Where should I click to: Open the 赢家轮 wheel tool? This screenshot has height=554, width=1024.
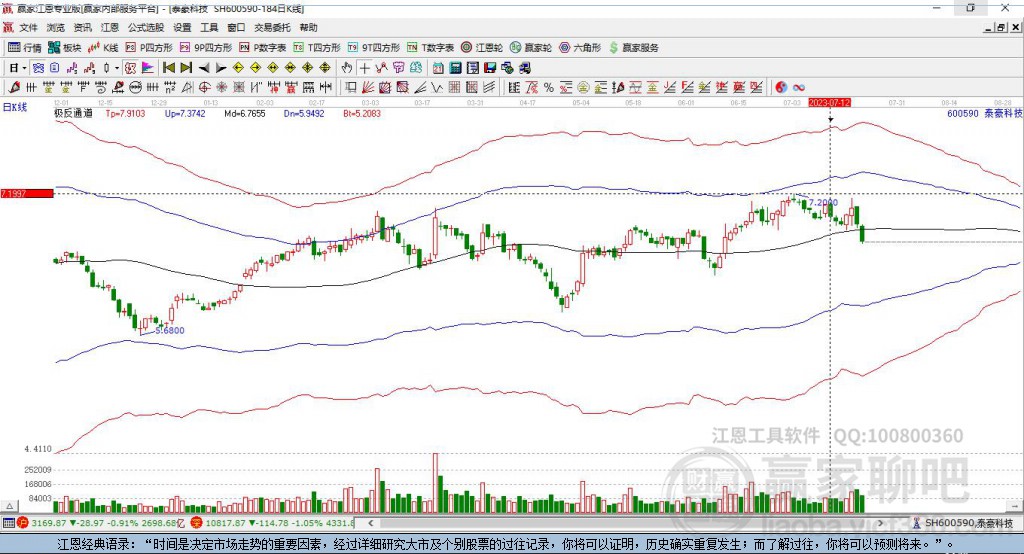(530, 48)
